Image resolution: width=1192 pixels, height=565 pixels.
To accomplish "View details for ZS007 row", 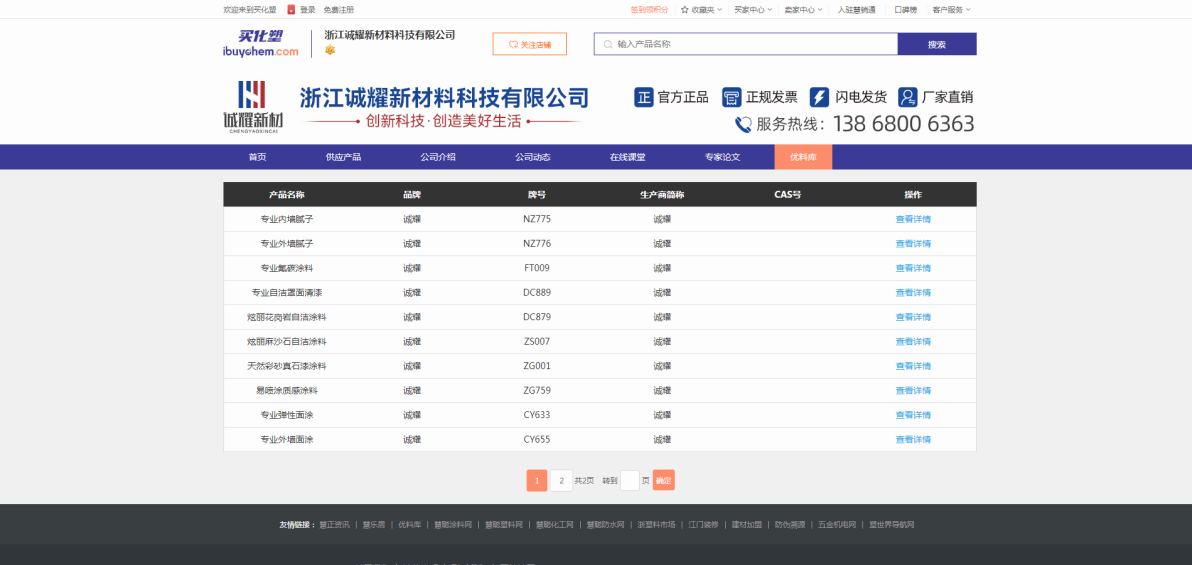I will [x=913, y=341].
